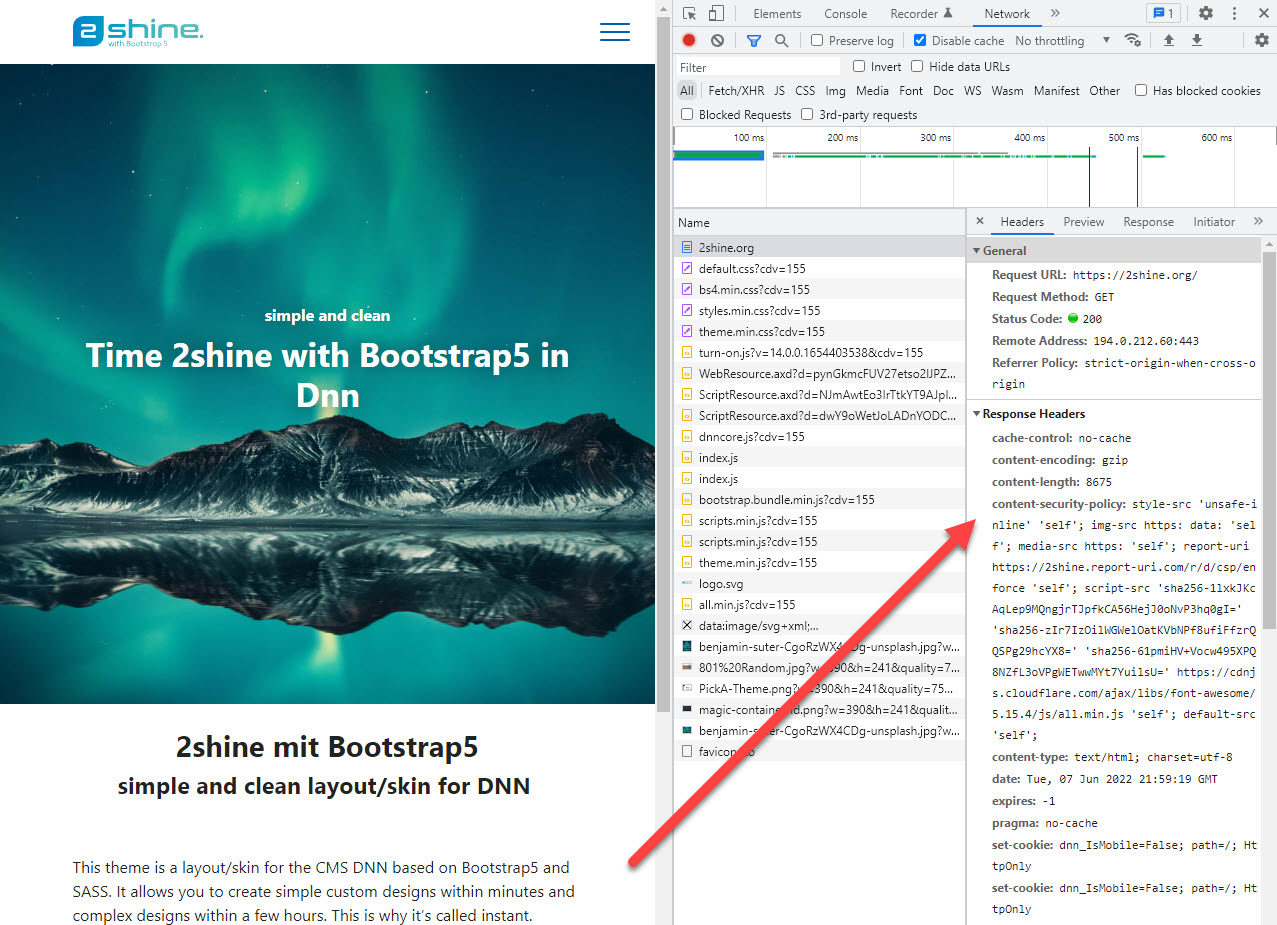1277x925 pixels.
Task: Click the network Filter text field
Action: (757, 67)
